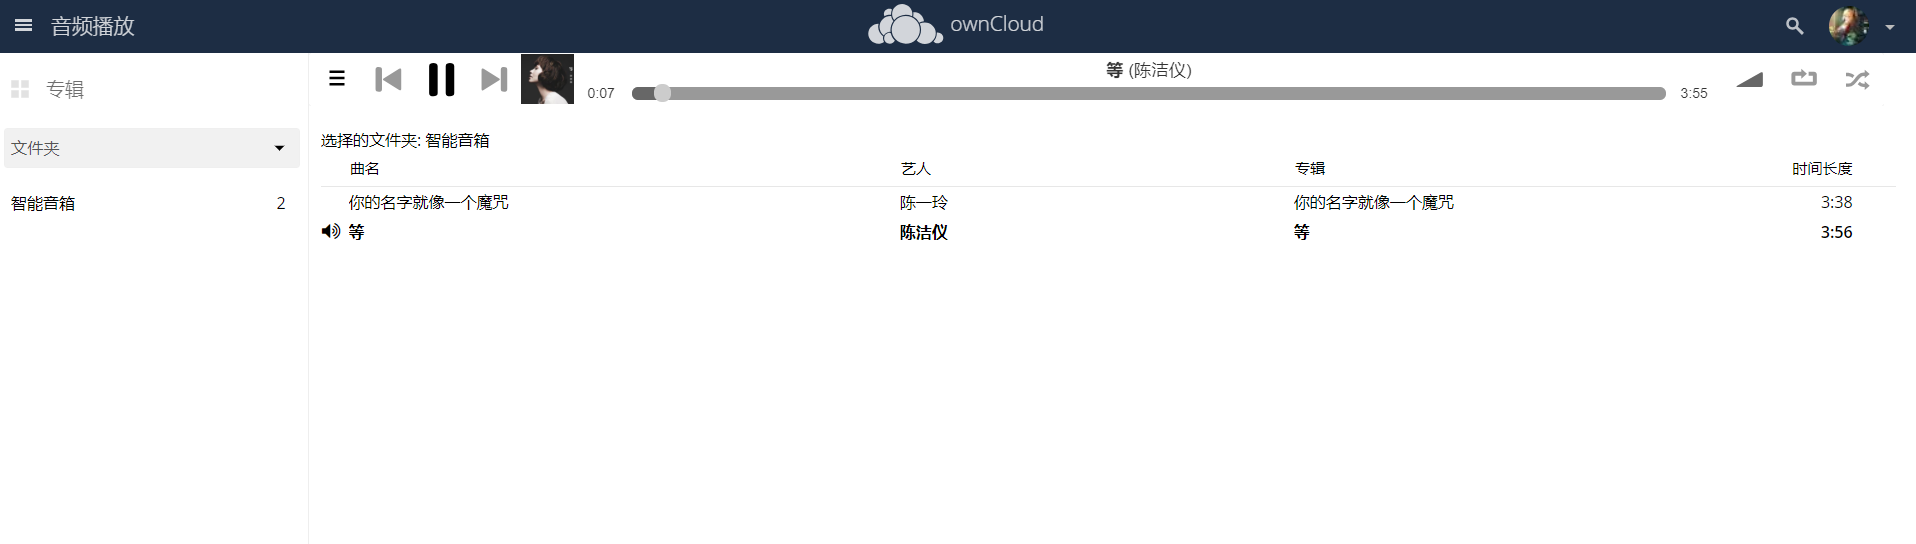Click the elapsed time 0:07
This screenshot has width=1916, height=544.
click(x=601, y=93)
